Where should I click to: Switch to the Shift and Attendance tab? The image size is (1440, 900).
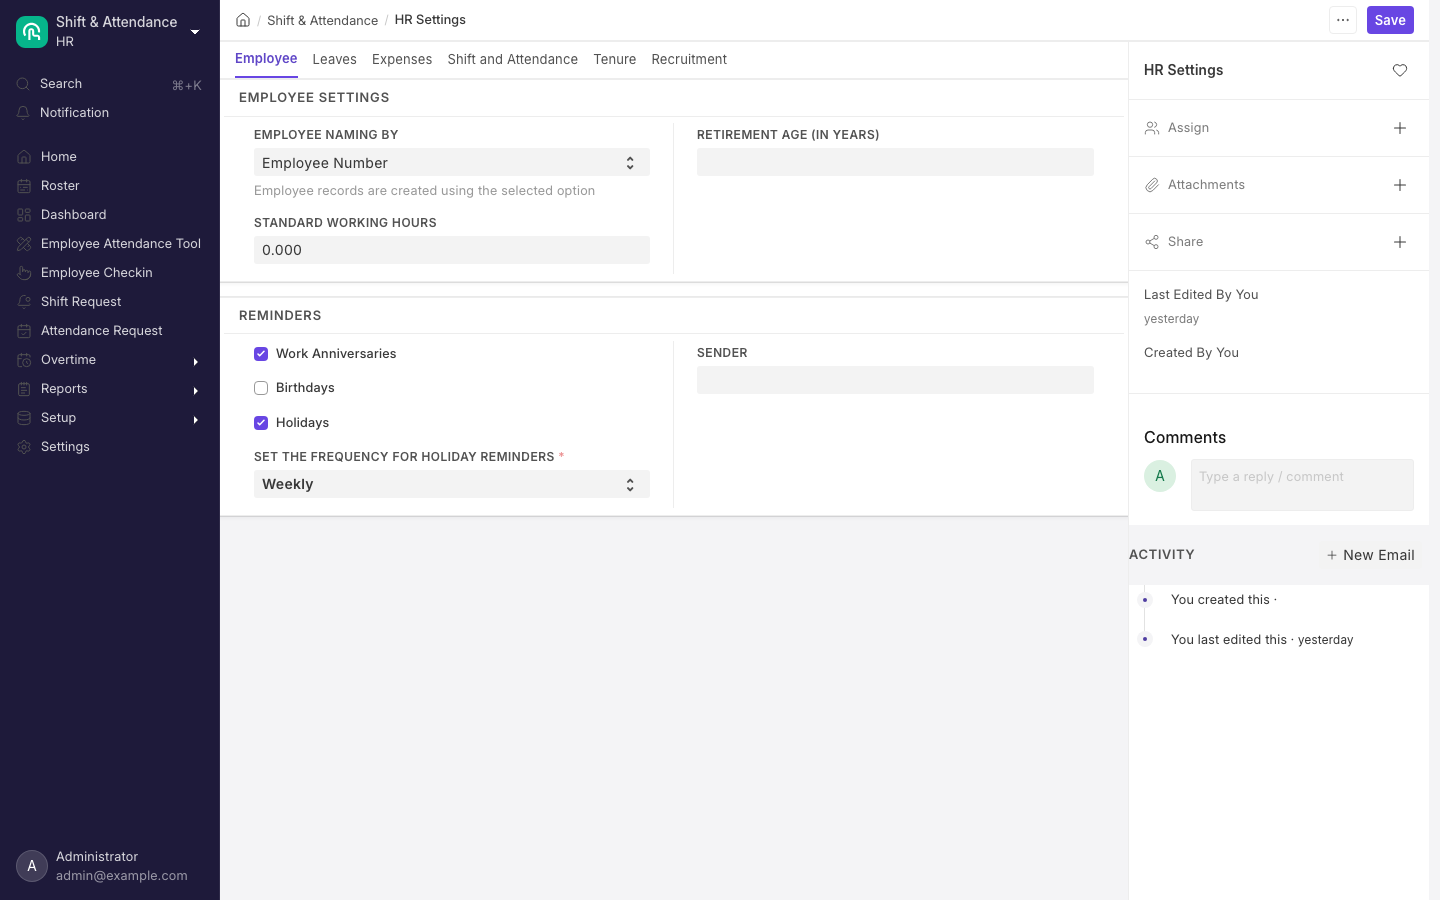(513, 60)
